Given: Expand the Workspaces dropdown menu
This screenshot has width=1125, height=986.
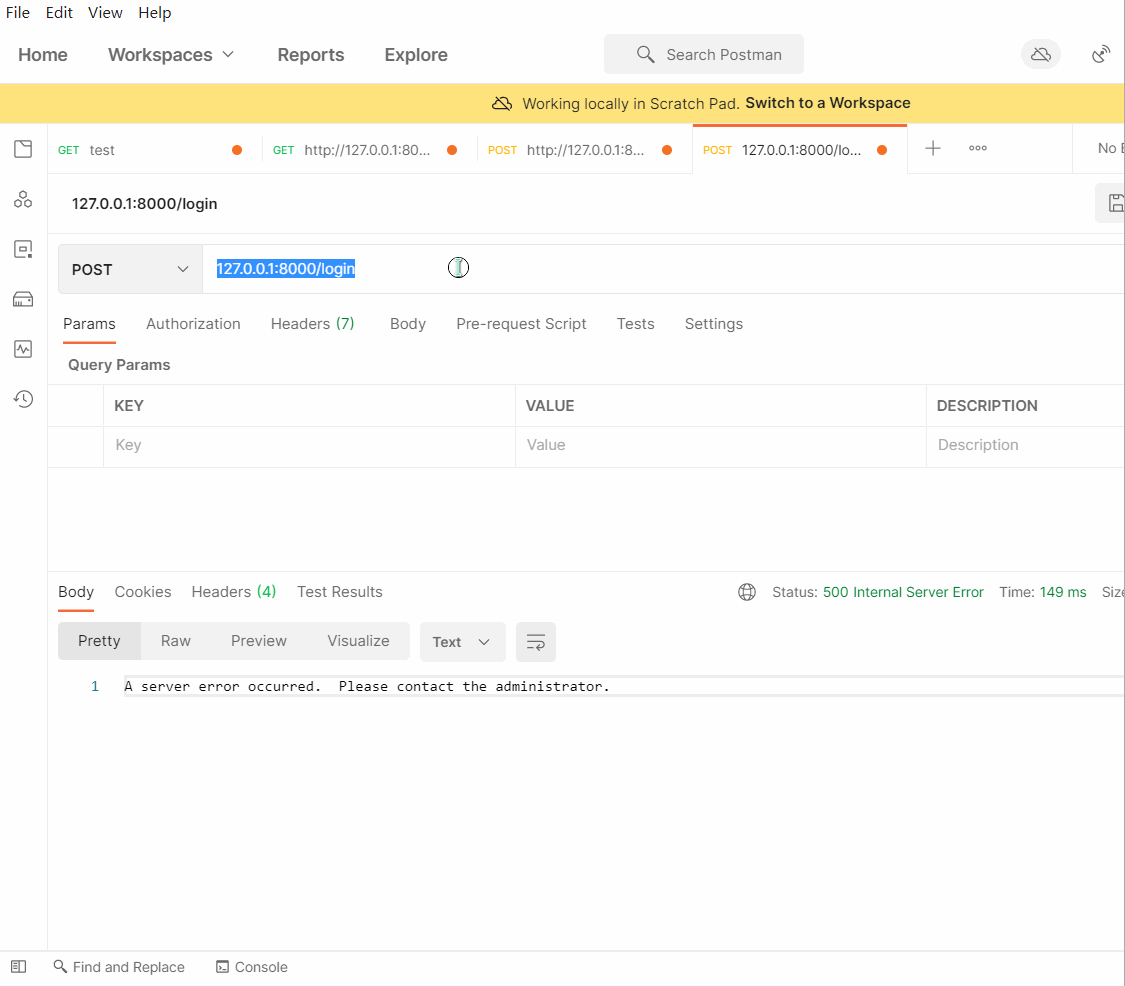Looking at the screenshot, I should click(x=171, y=55).
